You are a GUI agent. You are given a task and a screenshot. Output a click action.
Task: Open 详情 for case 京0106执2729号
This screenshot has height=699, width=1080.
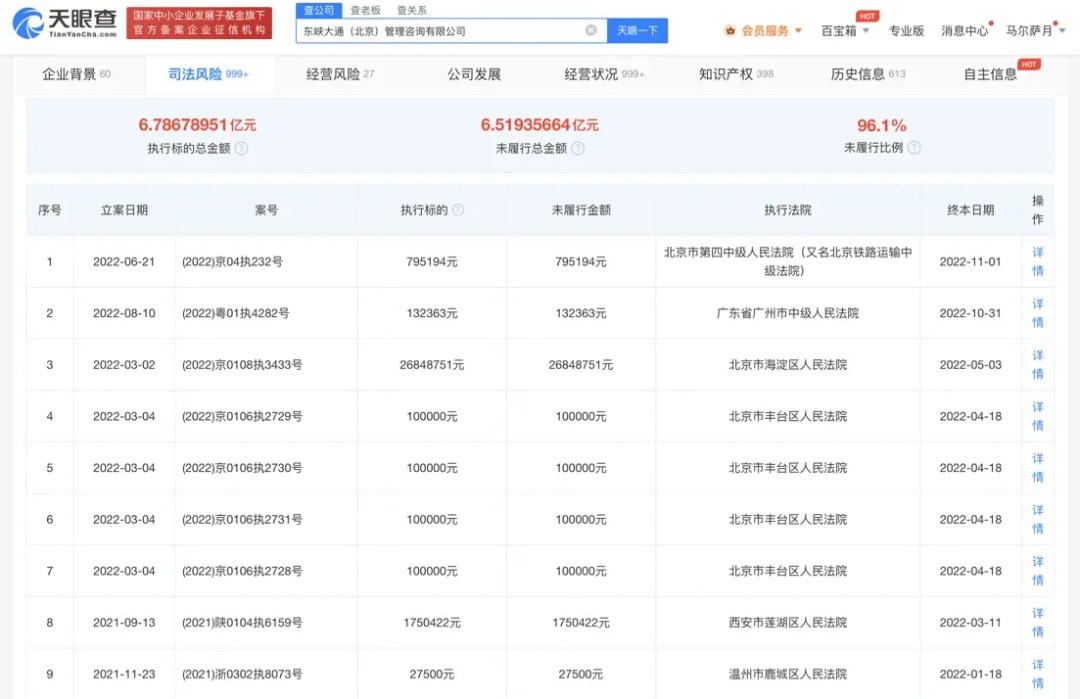pyautogui.click(x=1038, y=417)
